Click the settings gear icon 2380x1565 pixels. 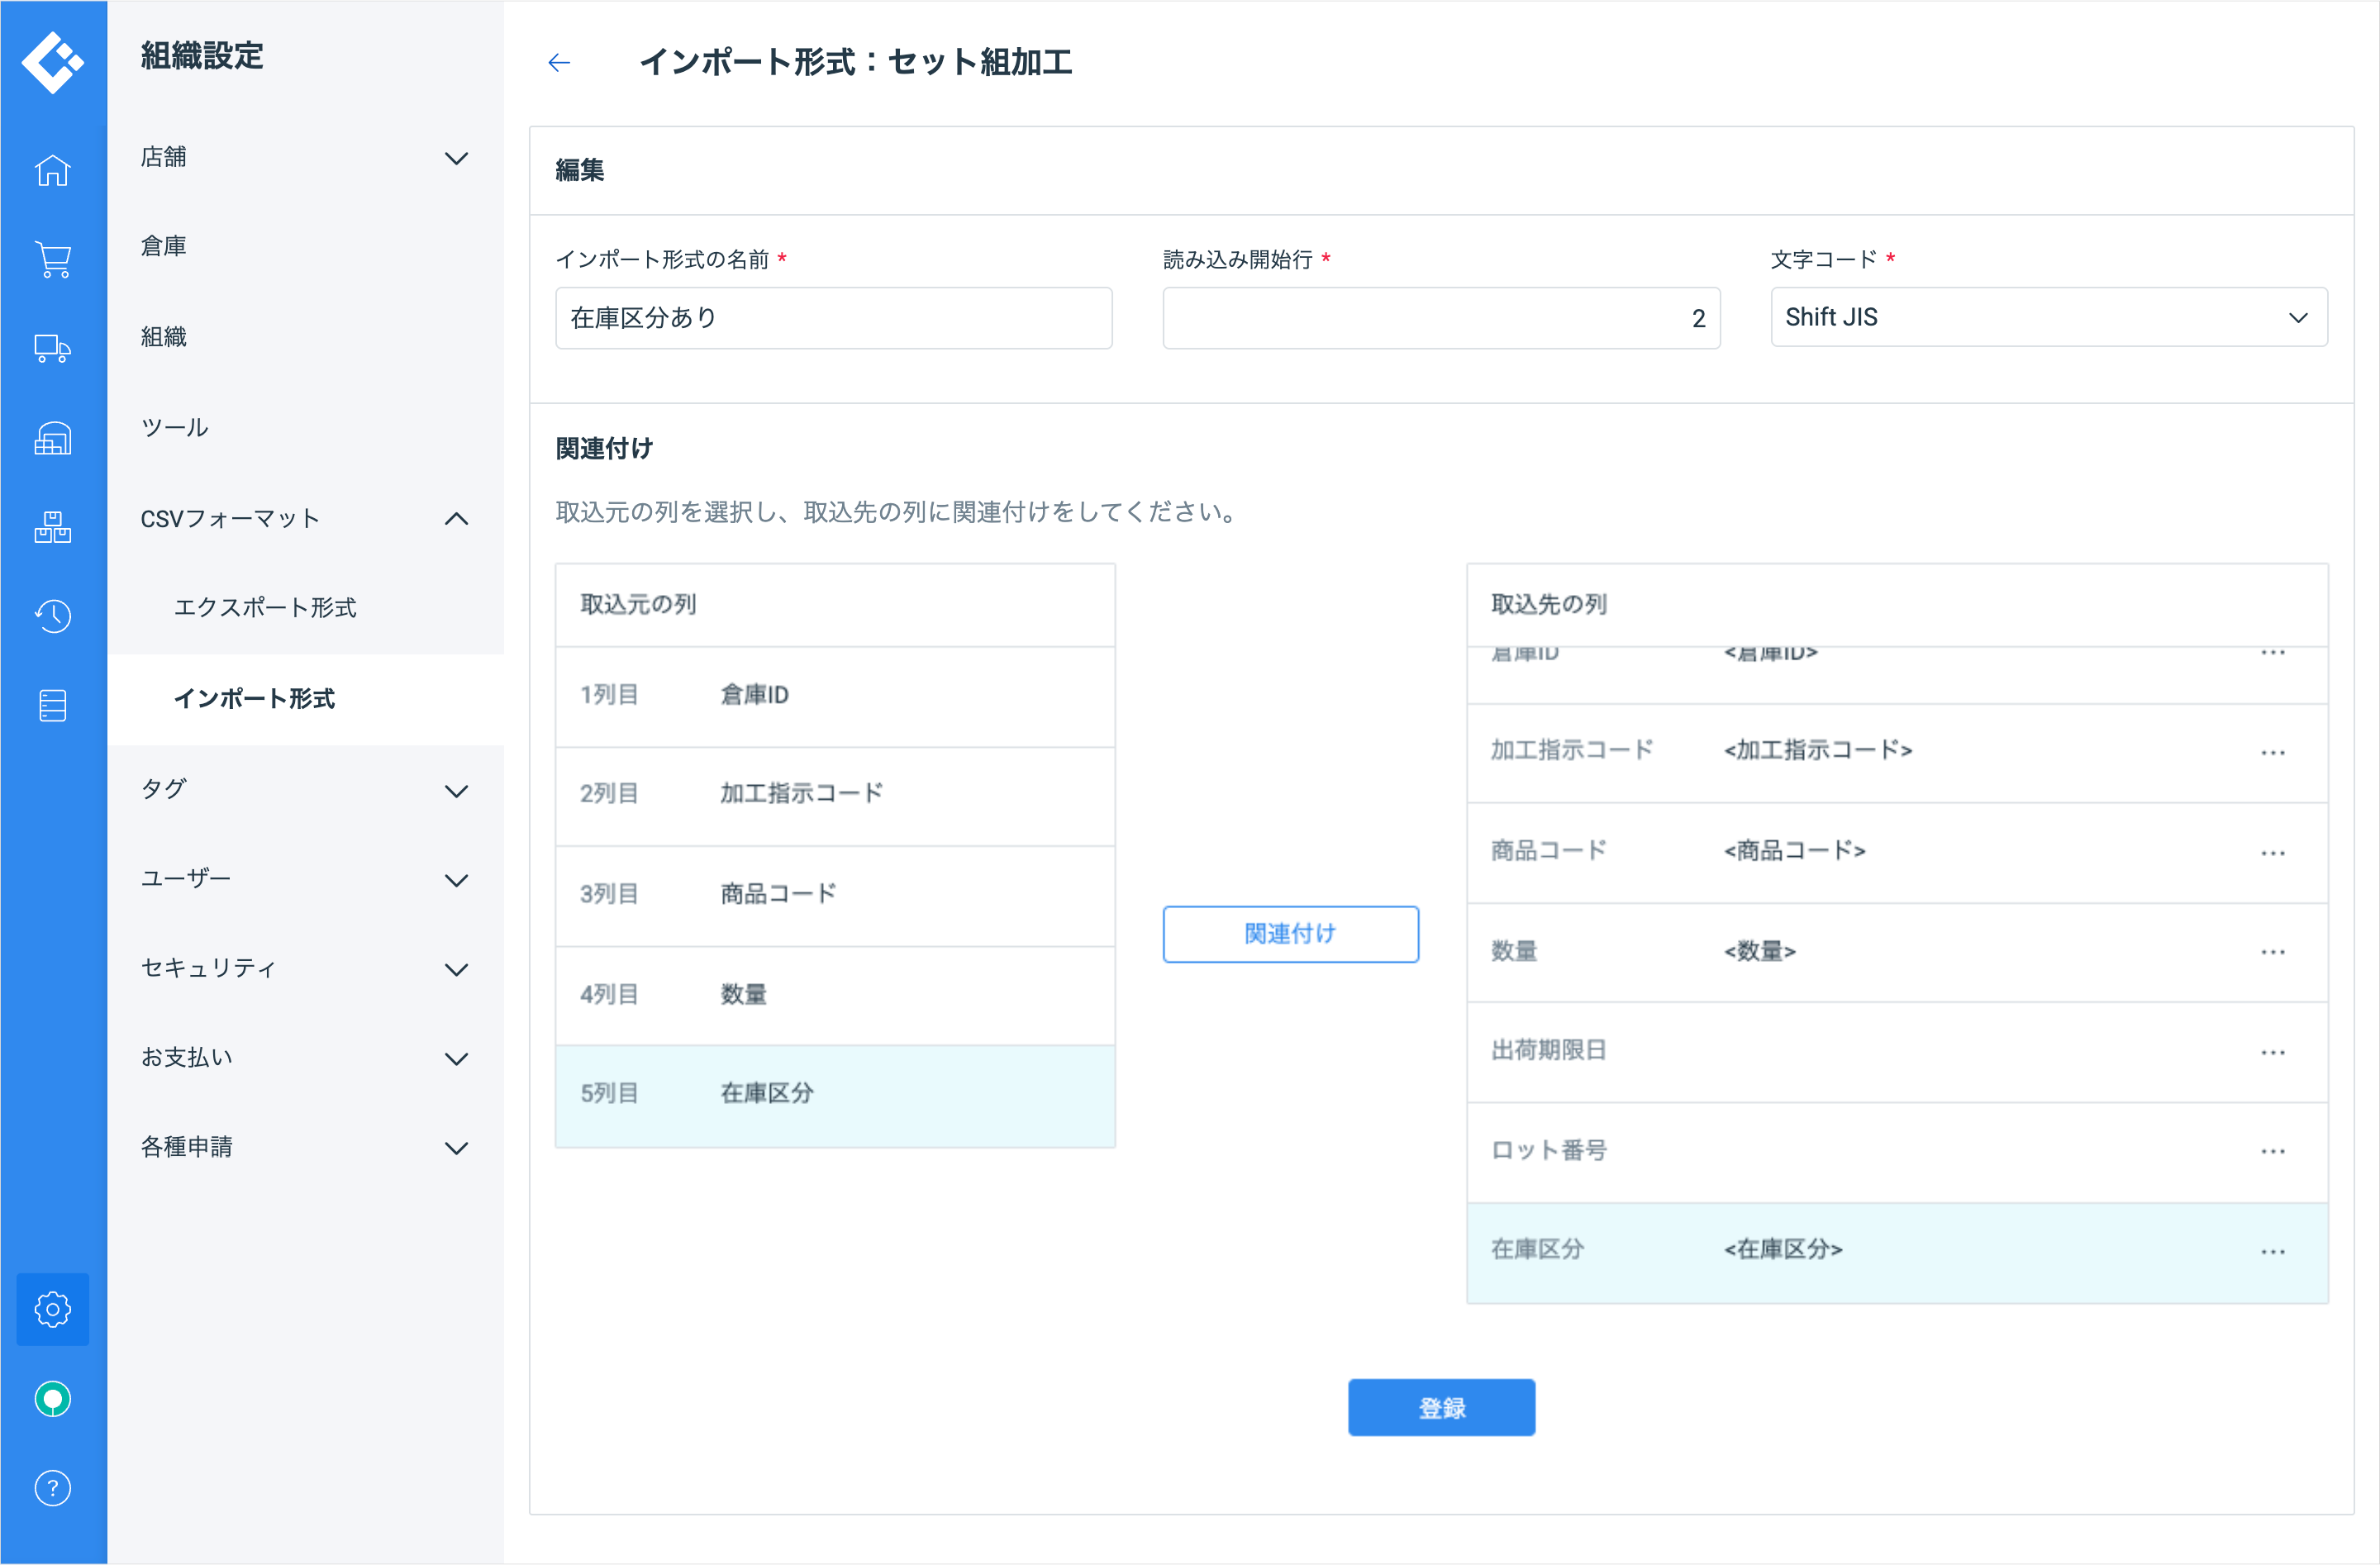point(52,1308)
